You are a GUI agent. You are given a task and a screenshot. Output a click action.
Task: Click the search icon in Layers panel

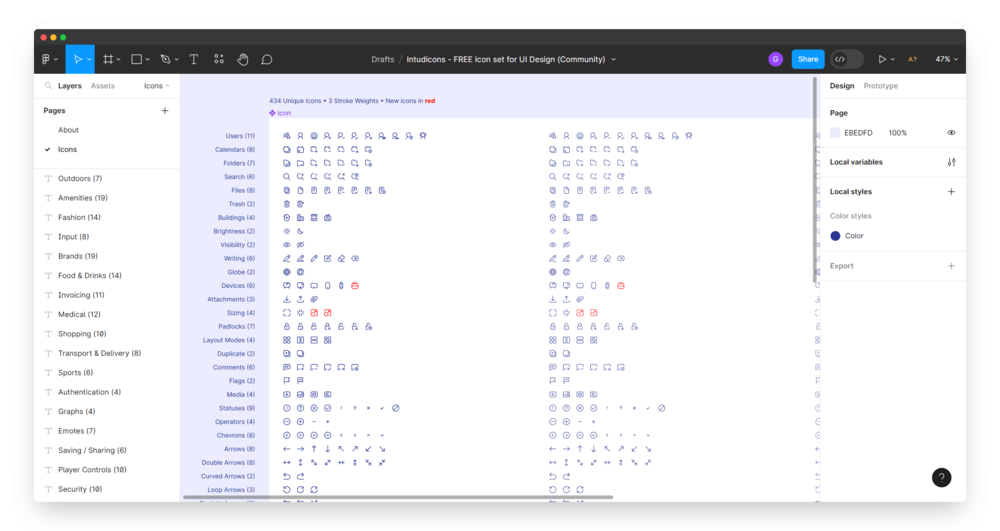[x=48, y=85]
